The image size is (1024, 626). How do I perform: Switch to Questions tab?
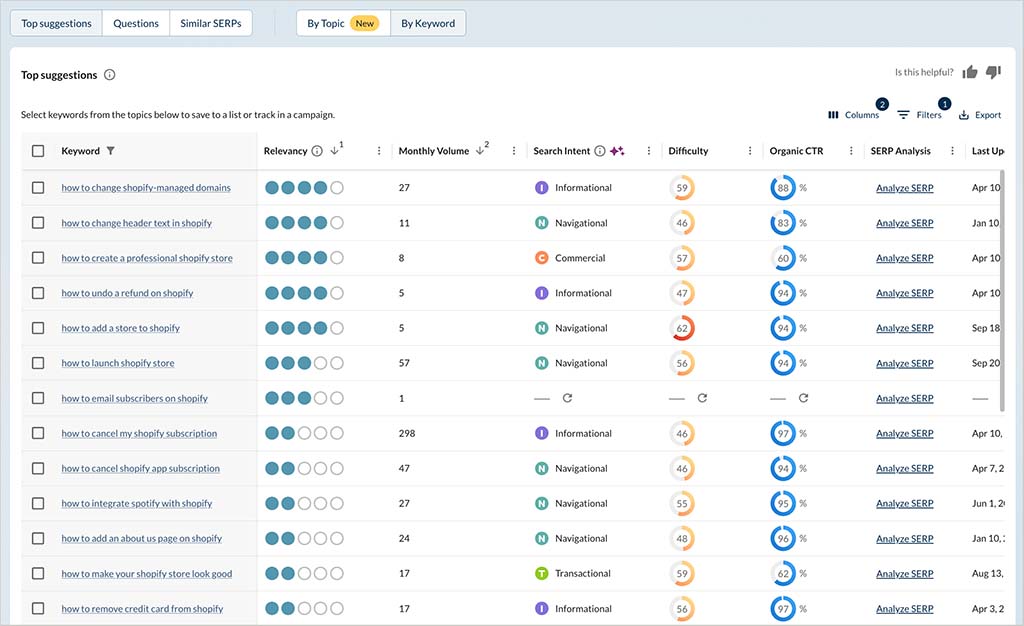click(136, 23)
